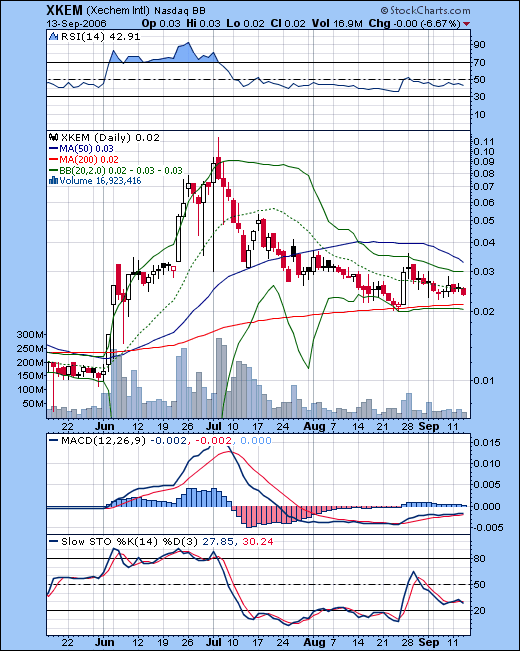
Task: Click the Slow STO %K(14) legend marker
Action: [54, 541]
